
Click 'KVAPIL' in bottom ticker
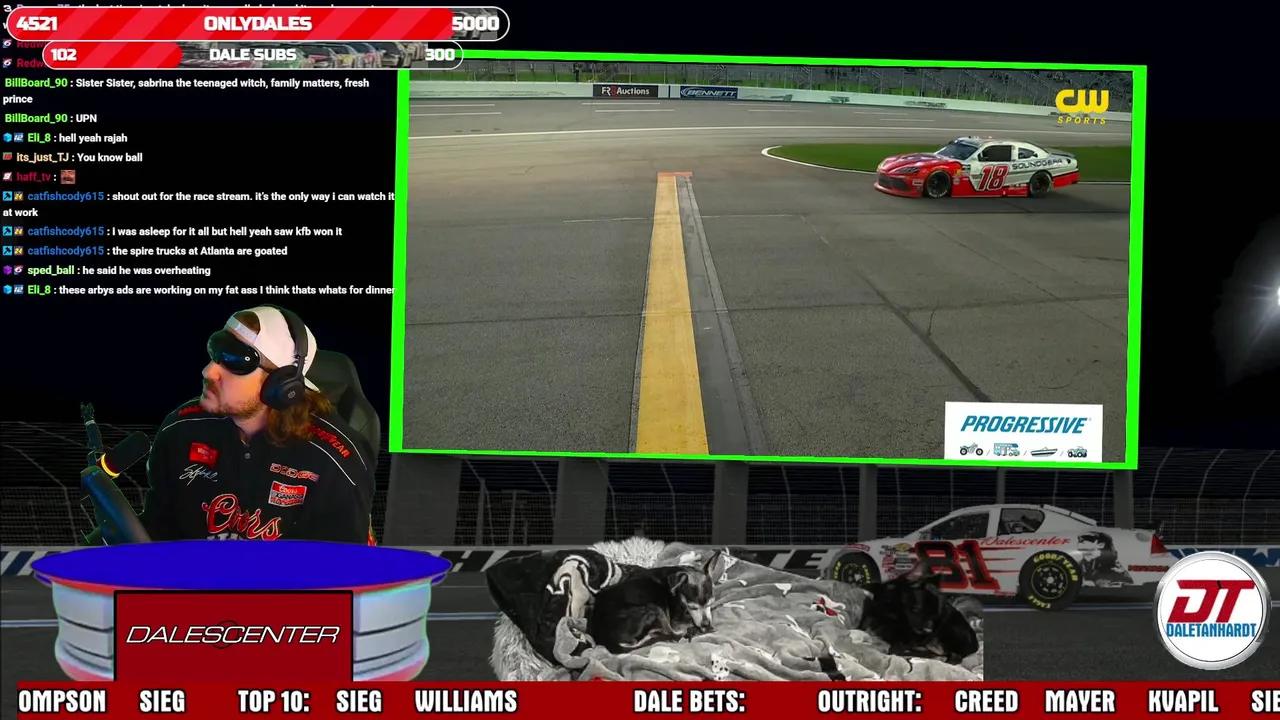point(1183,702)
